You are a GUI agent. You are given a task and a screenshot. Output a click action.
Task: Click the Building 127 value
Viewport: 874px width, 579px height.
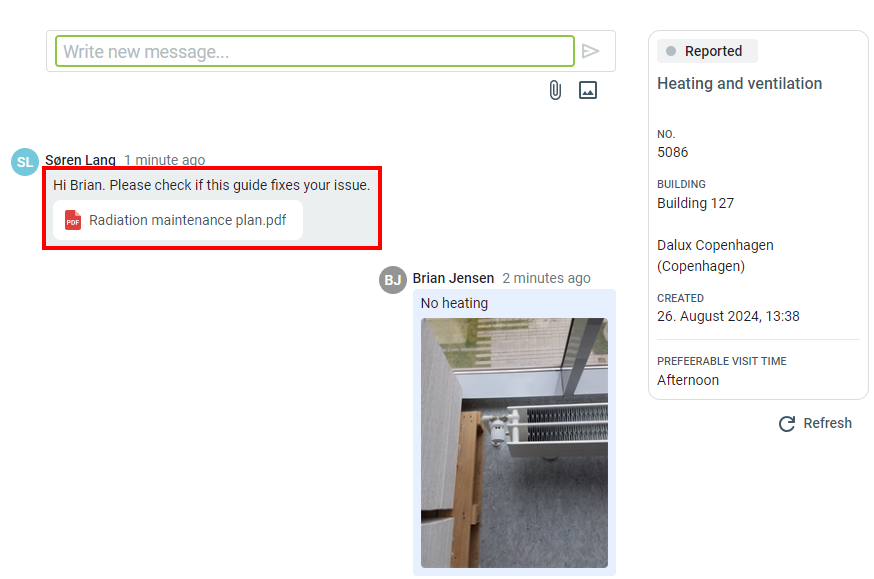pyautogui.click(x=695, y=203)
